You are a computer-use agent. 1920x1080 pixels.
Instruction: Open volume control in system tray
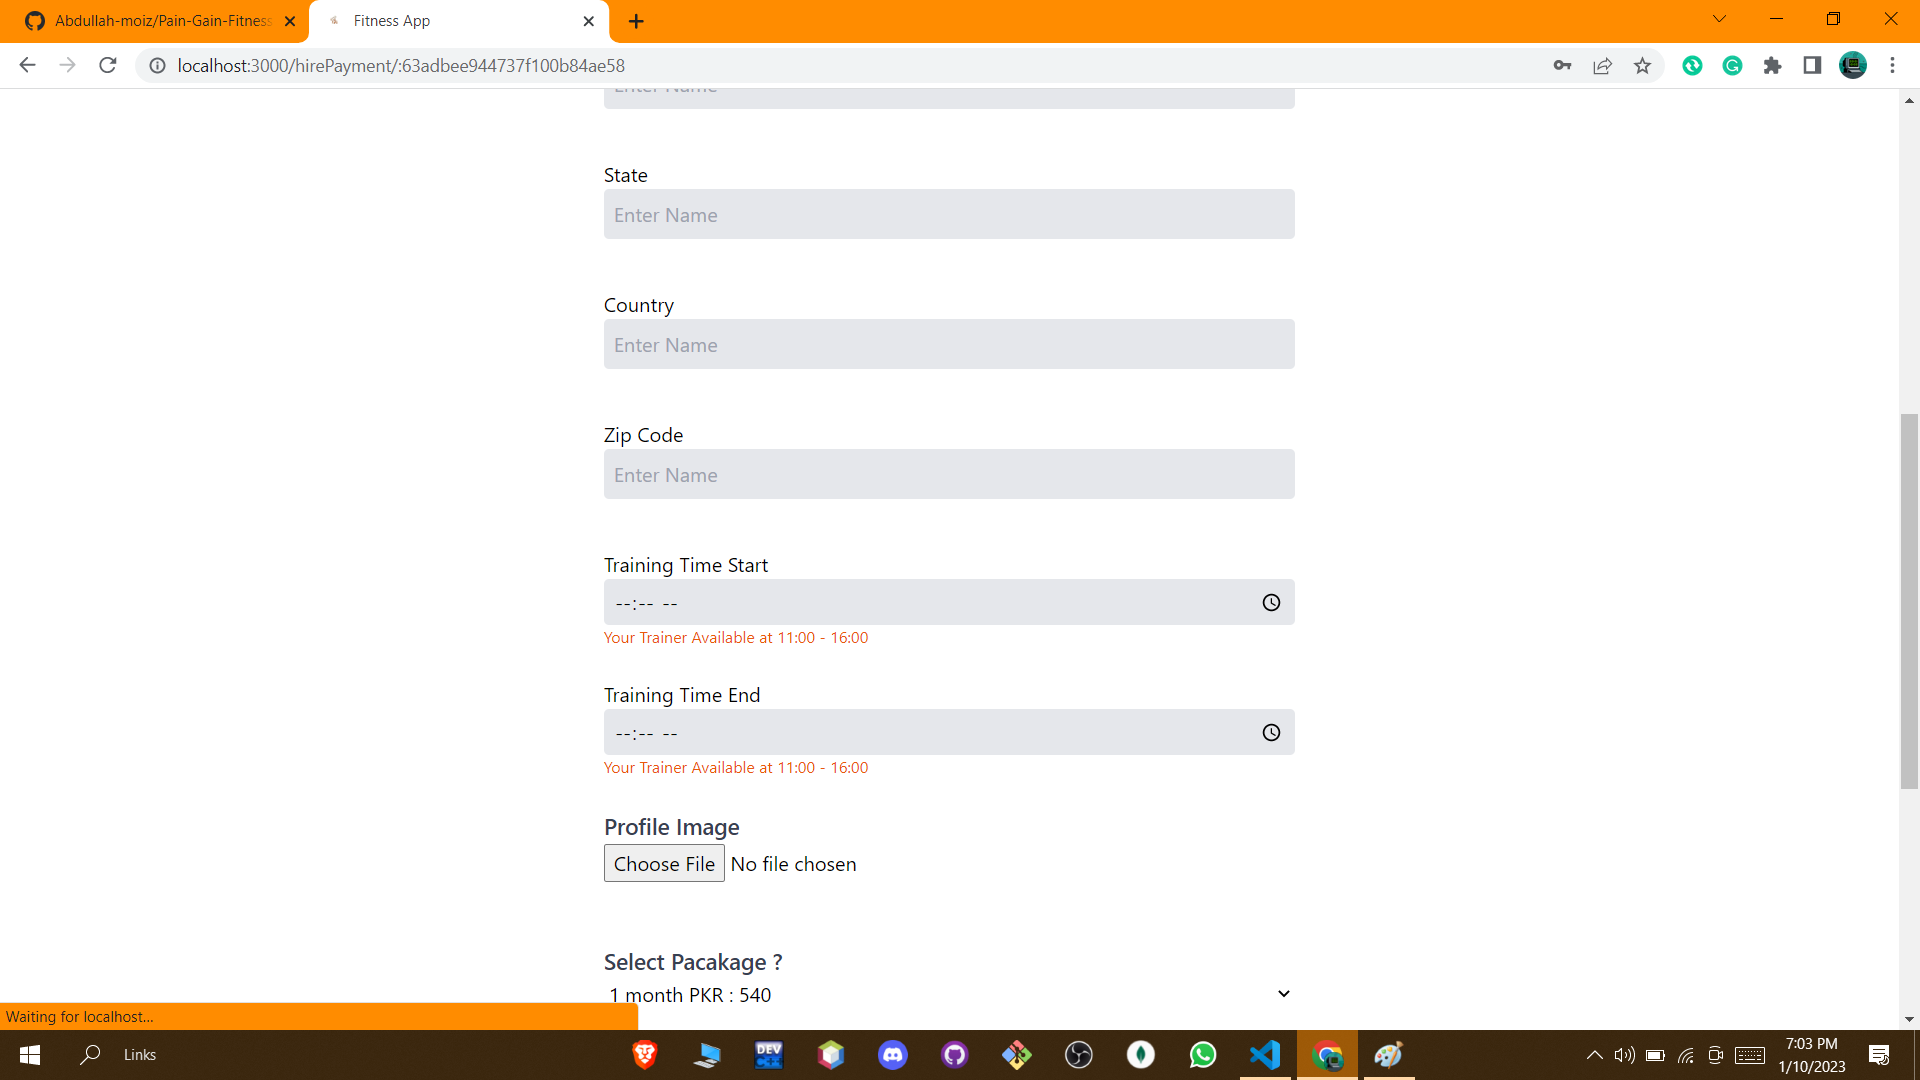(x=1624, y=1055)
